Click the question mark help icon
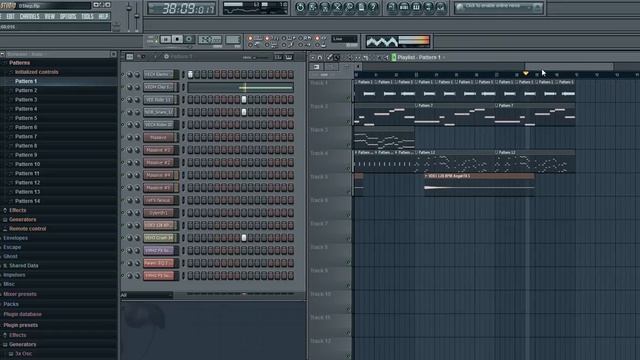 [373, 7]
